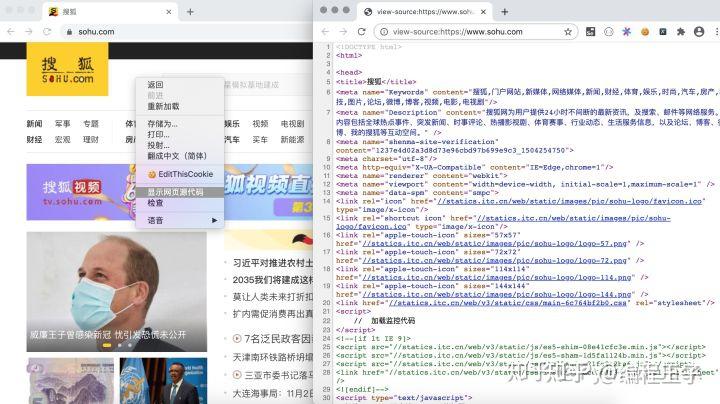Select 重新加载 in the context menu
720x404 pixels.
(163, 106)
